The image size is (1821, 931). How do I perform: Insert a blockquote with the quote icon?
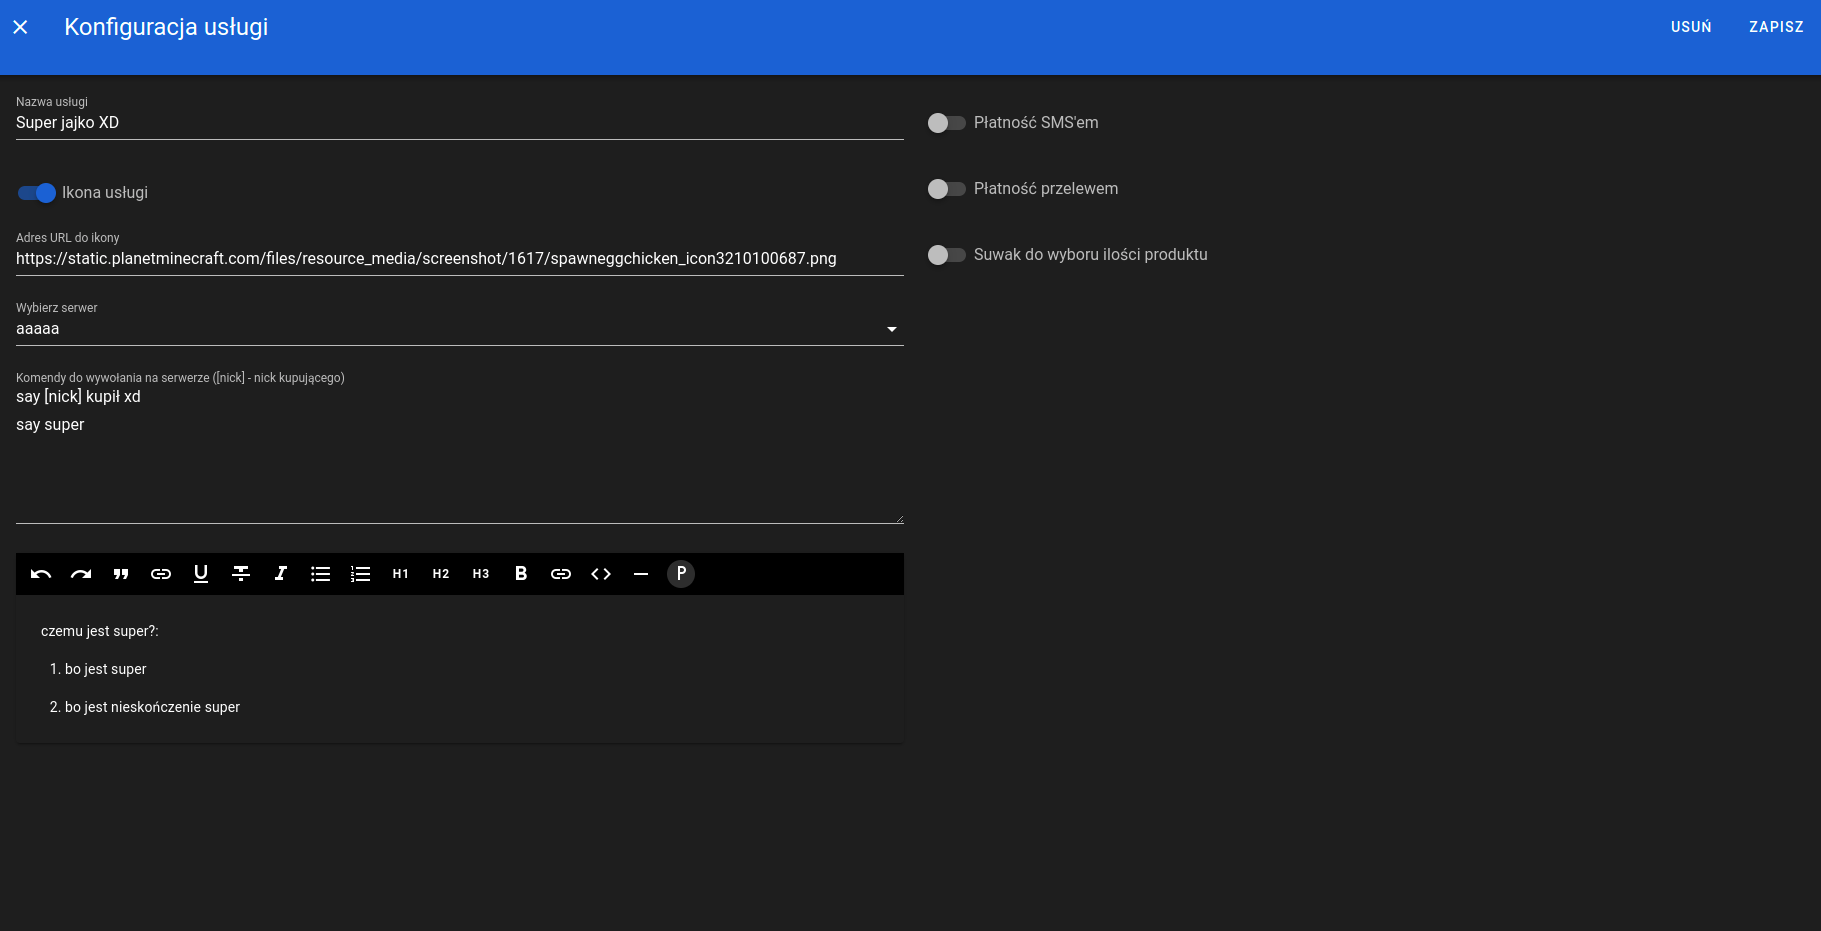[121, 574]
